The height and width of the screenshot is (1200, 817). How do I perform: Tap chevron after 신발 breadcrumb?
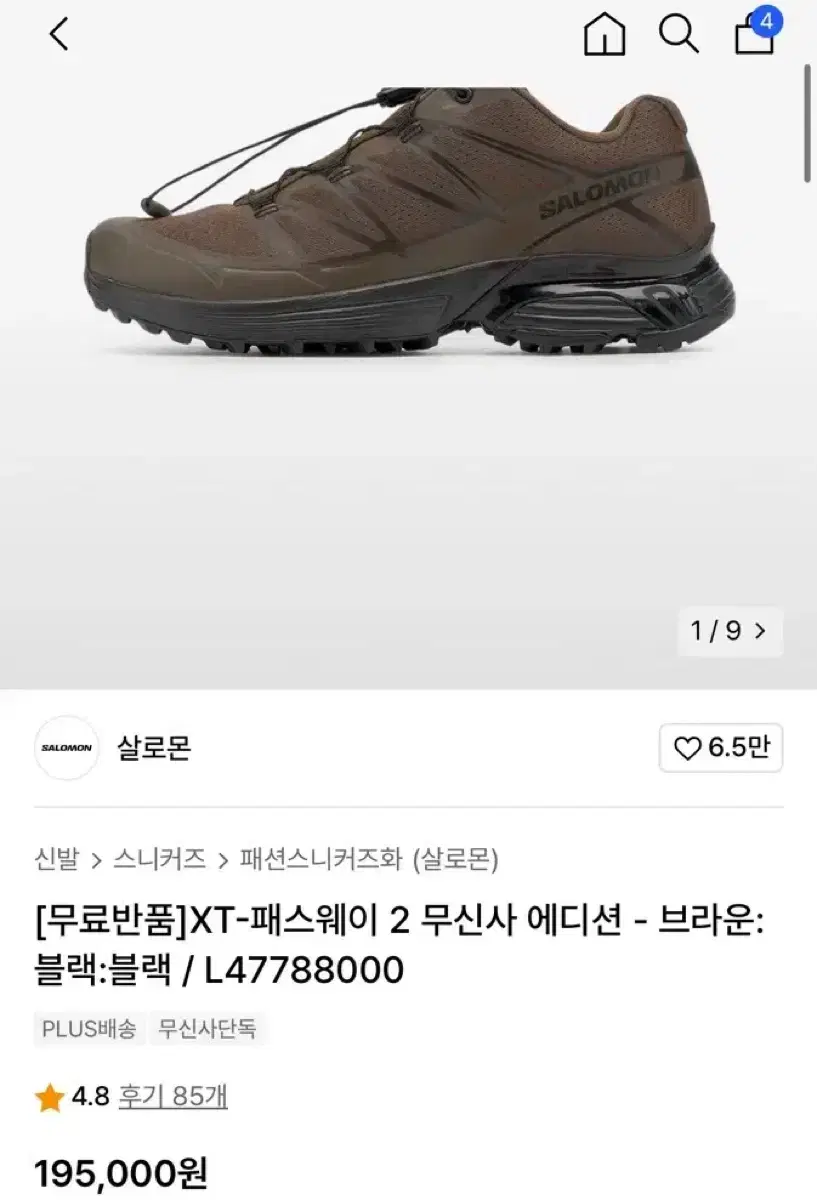pyautogui.click(x=96, y=859)
